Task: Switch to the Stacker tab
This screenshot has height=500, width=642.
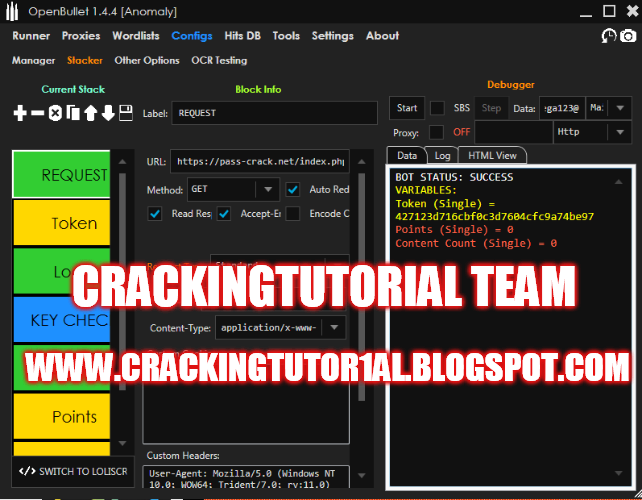Action: coord(85,61)
